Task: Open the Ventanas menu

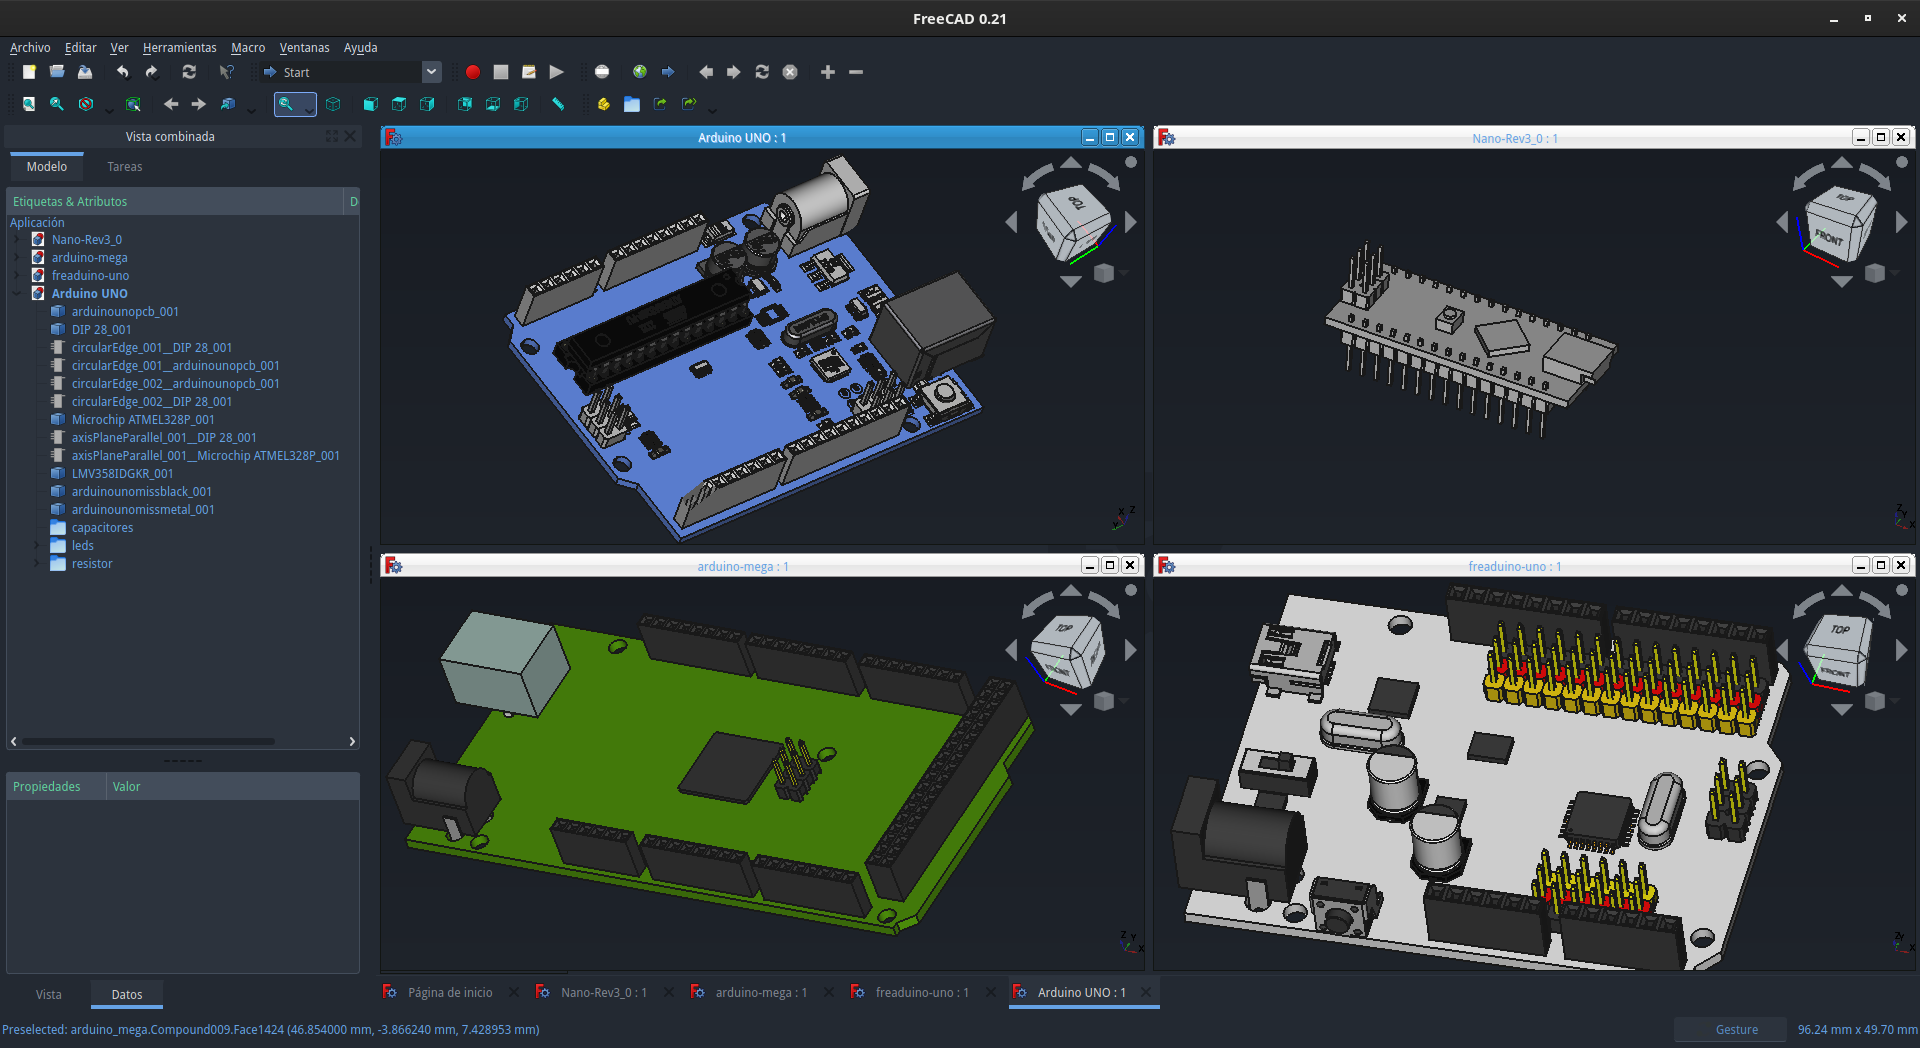Action: tap(304, 47)
